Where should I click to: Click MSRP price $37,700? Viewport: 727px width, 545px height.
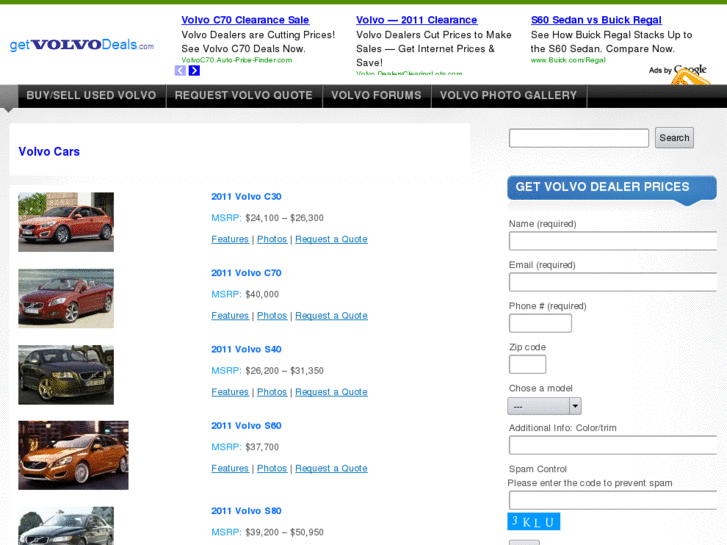(x=262, y=447)
